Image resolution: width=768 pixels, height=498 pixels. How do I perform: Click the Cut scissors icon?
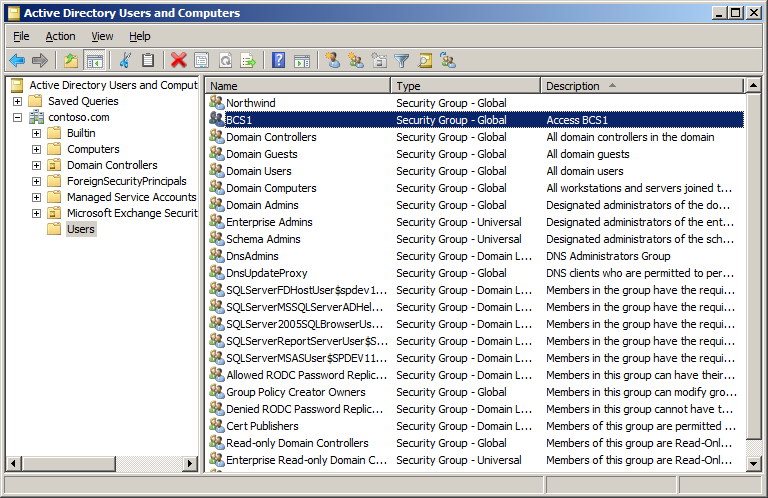pyautogui.click(x=125, y=61)
